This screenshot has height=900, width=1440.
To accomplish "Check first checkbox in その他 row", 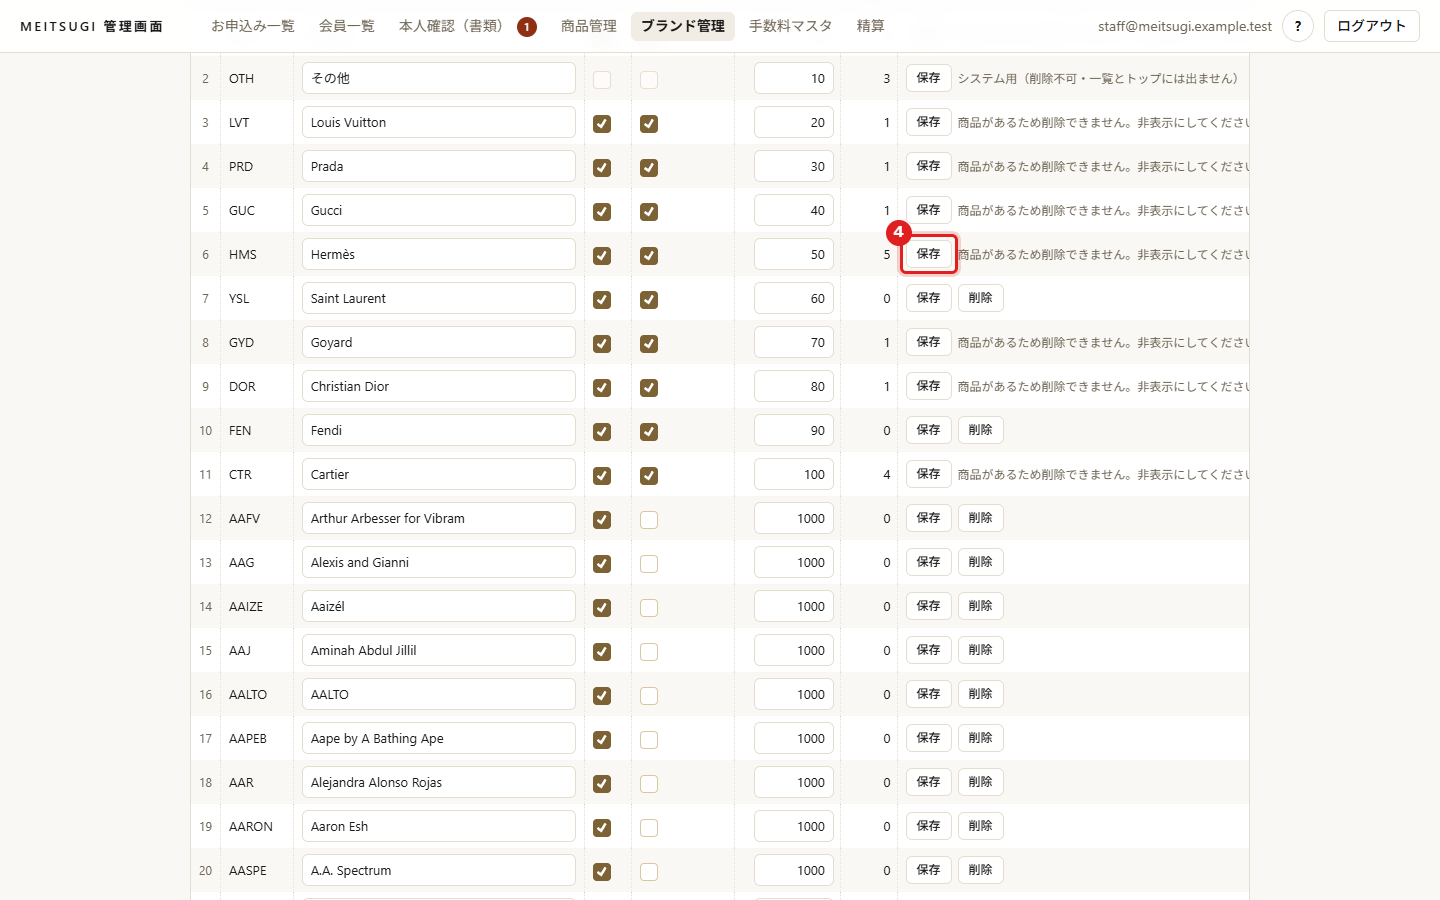I will click(602, 80).
